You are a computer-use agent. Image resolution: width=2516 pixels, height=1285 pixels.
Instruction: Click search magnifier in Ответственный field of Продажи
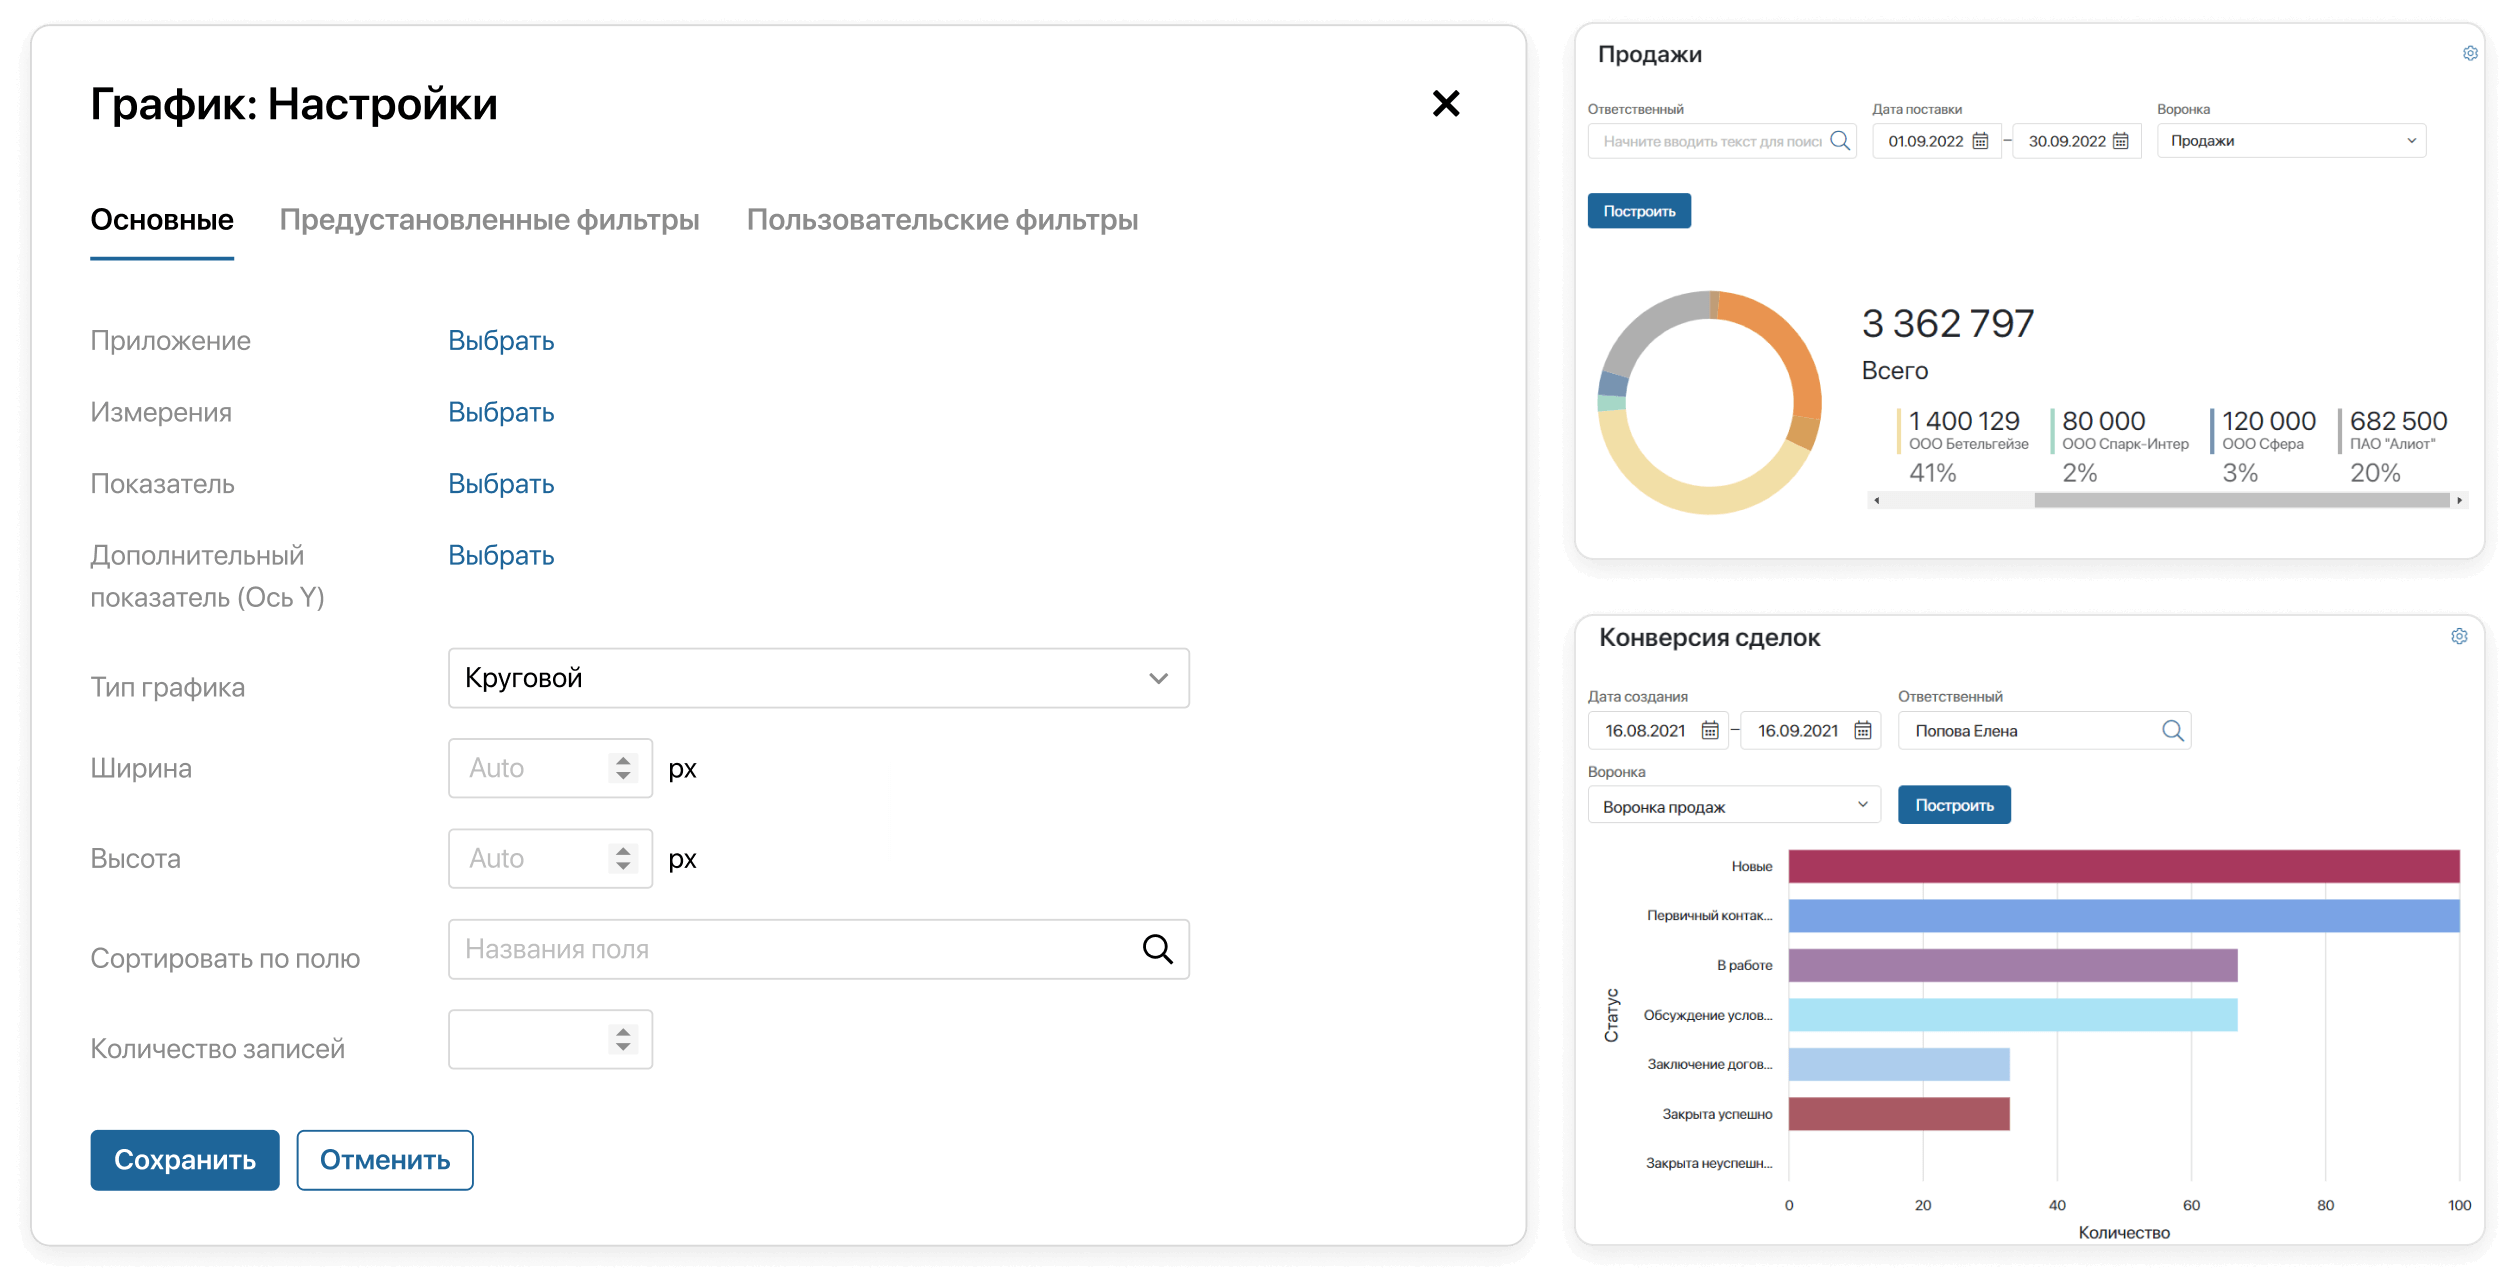click(1840, 141)
